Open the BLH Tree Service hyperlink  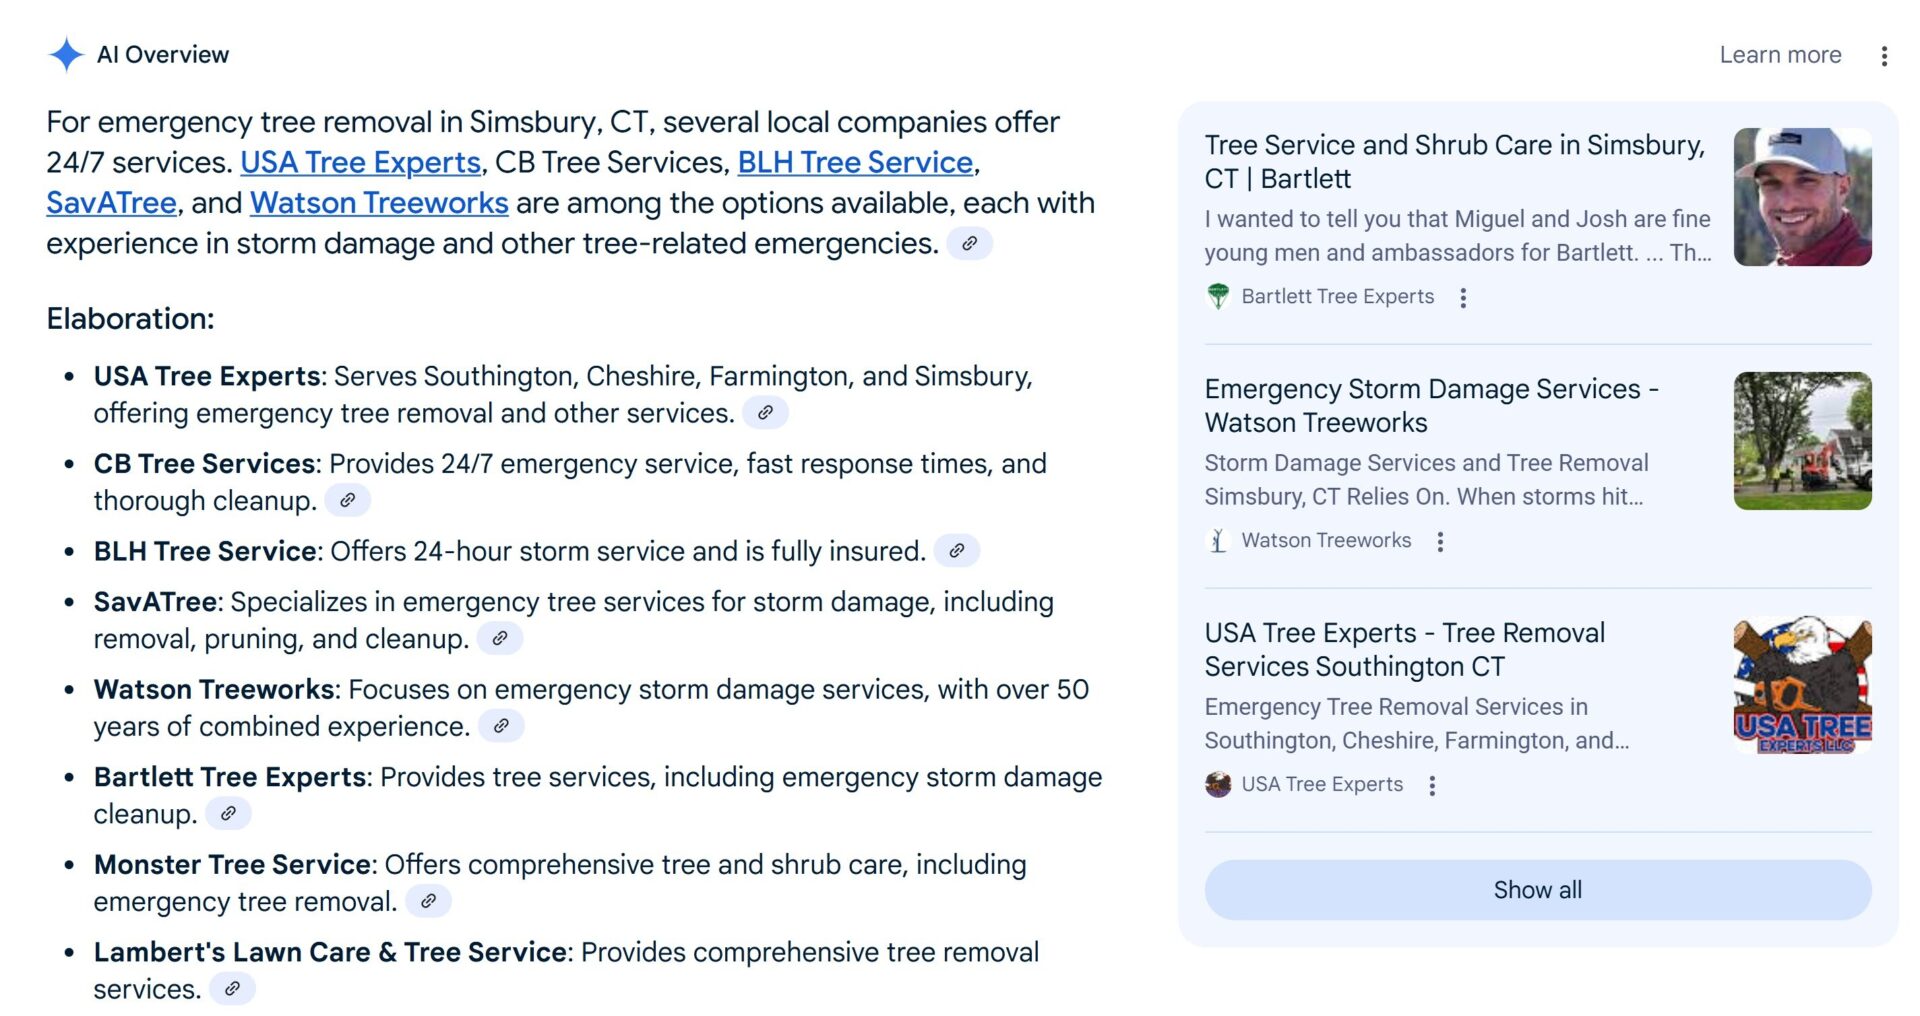click(855, 162)
